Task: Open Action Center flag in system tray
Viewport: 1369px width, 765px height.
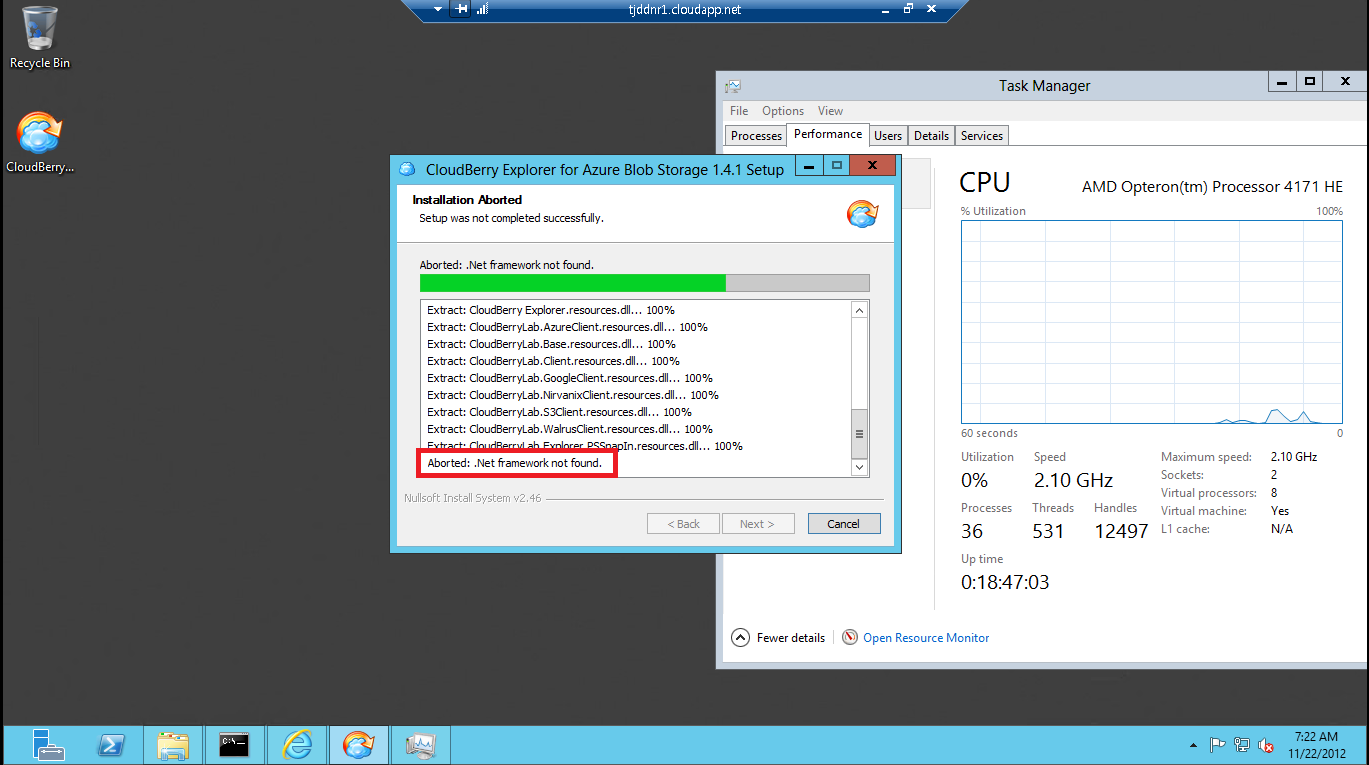Action: (x=1218, y=745)
